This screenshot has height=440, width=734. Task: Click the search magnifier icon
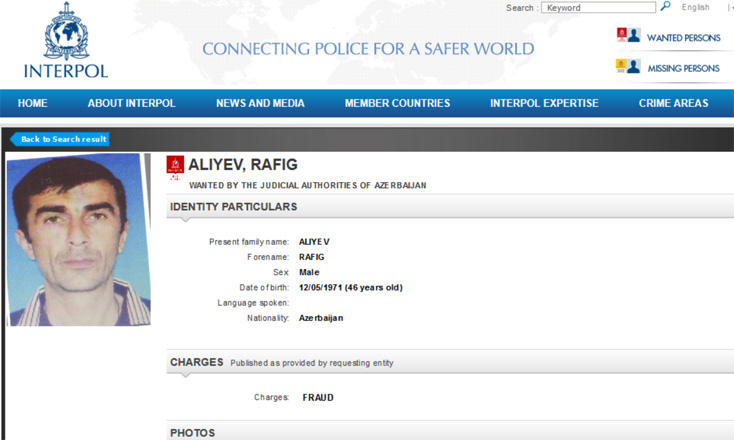pos(665,7)
